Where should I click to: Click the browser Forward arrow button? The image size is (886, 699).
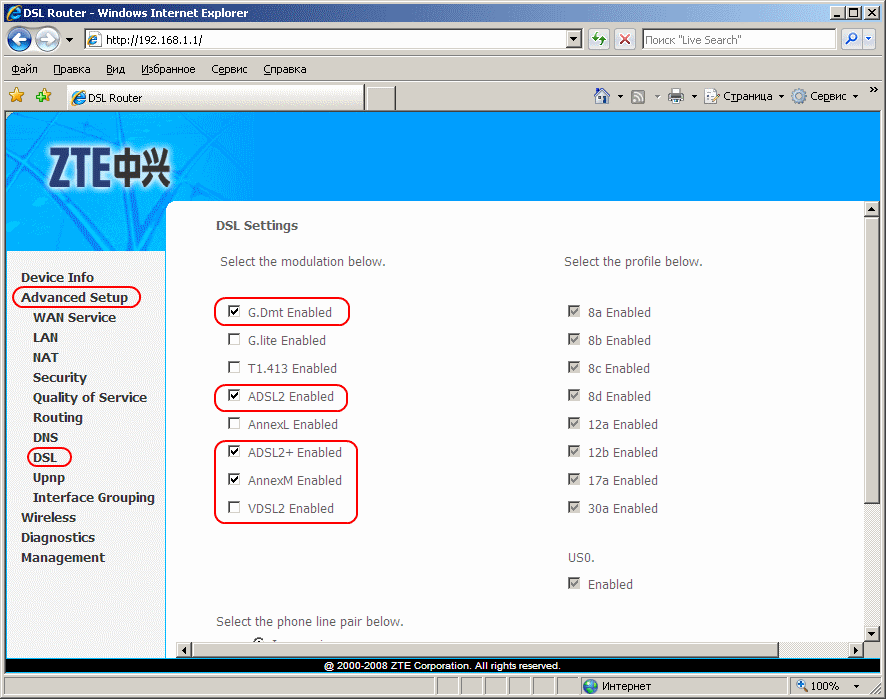[47, 40]
